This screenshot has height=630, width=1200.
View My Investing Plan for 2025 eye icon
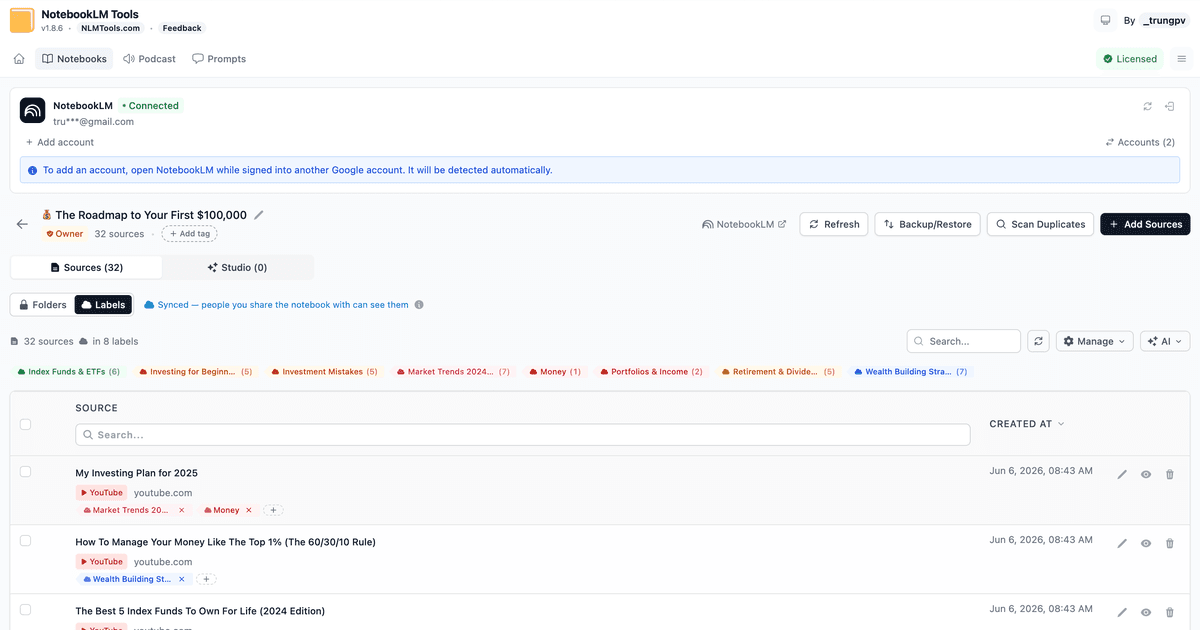click(1146, 475)
